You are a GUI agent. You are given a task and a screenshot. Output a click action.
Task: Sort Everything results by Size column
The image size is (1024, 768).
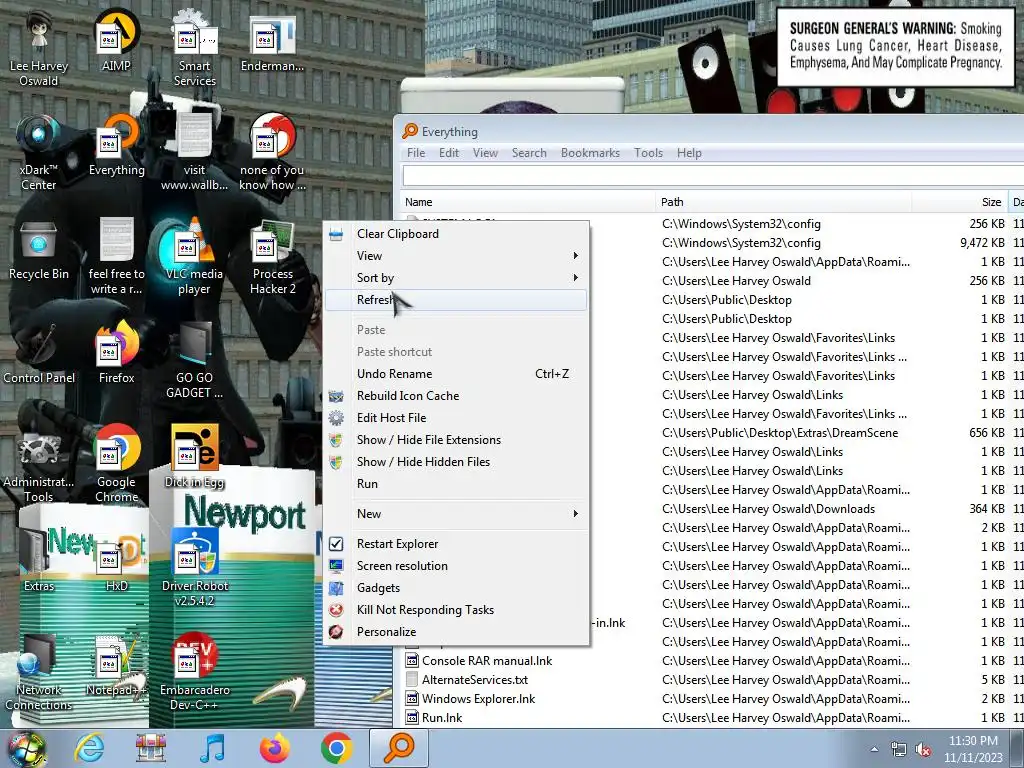click(960, 202)
